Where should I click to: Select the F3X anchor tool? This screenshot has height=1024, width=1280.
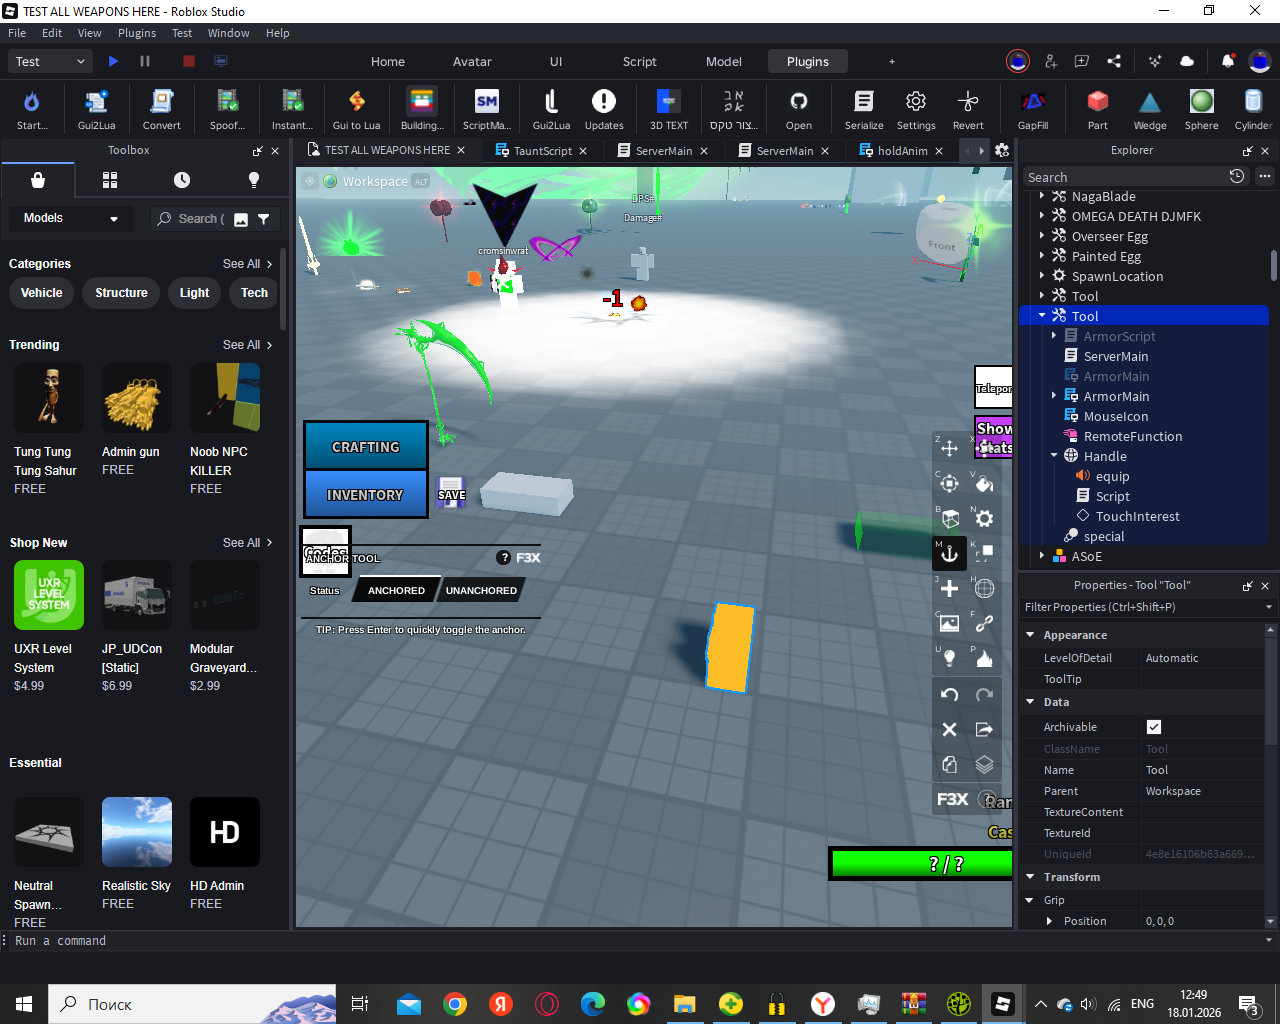coord(949,553)
